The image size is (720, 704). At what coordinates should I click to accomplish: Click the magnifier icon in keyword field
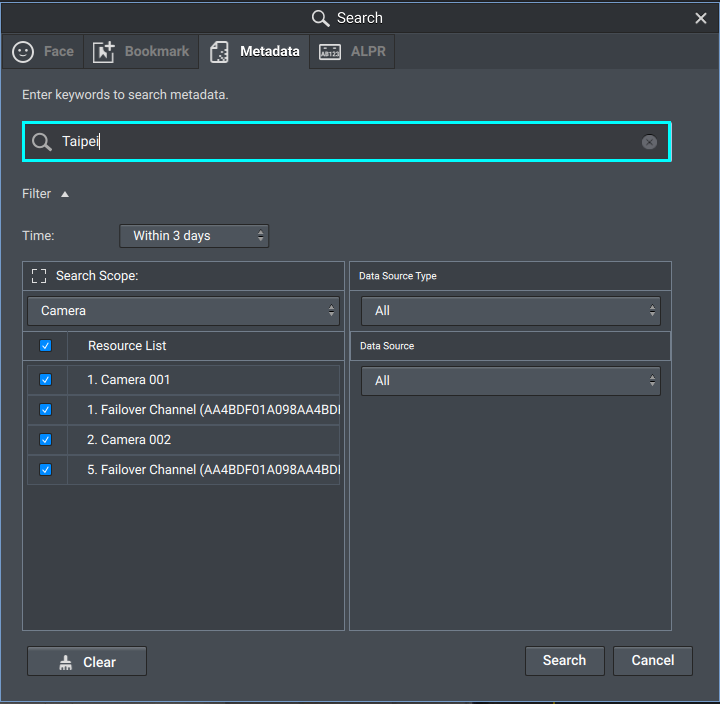[41, 142]
